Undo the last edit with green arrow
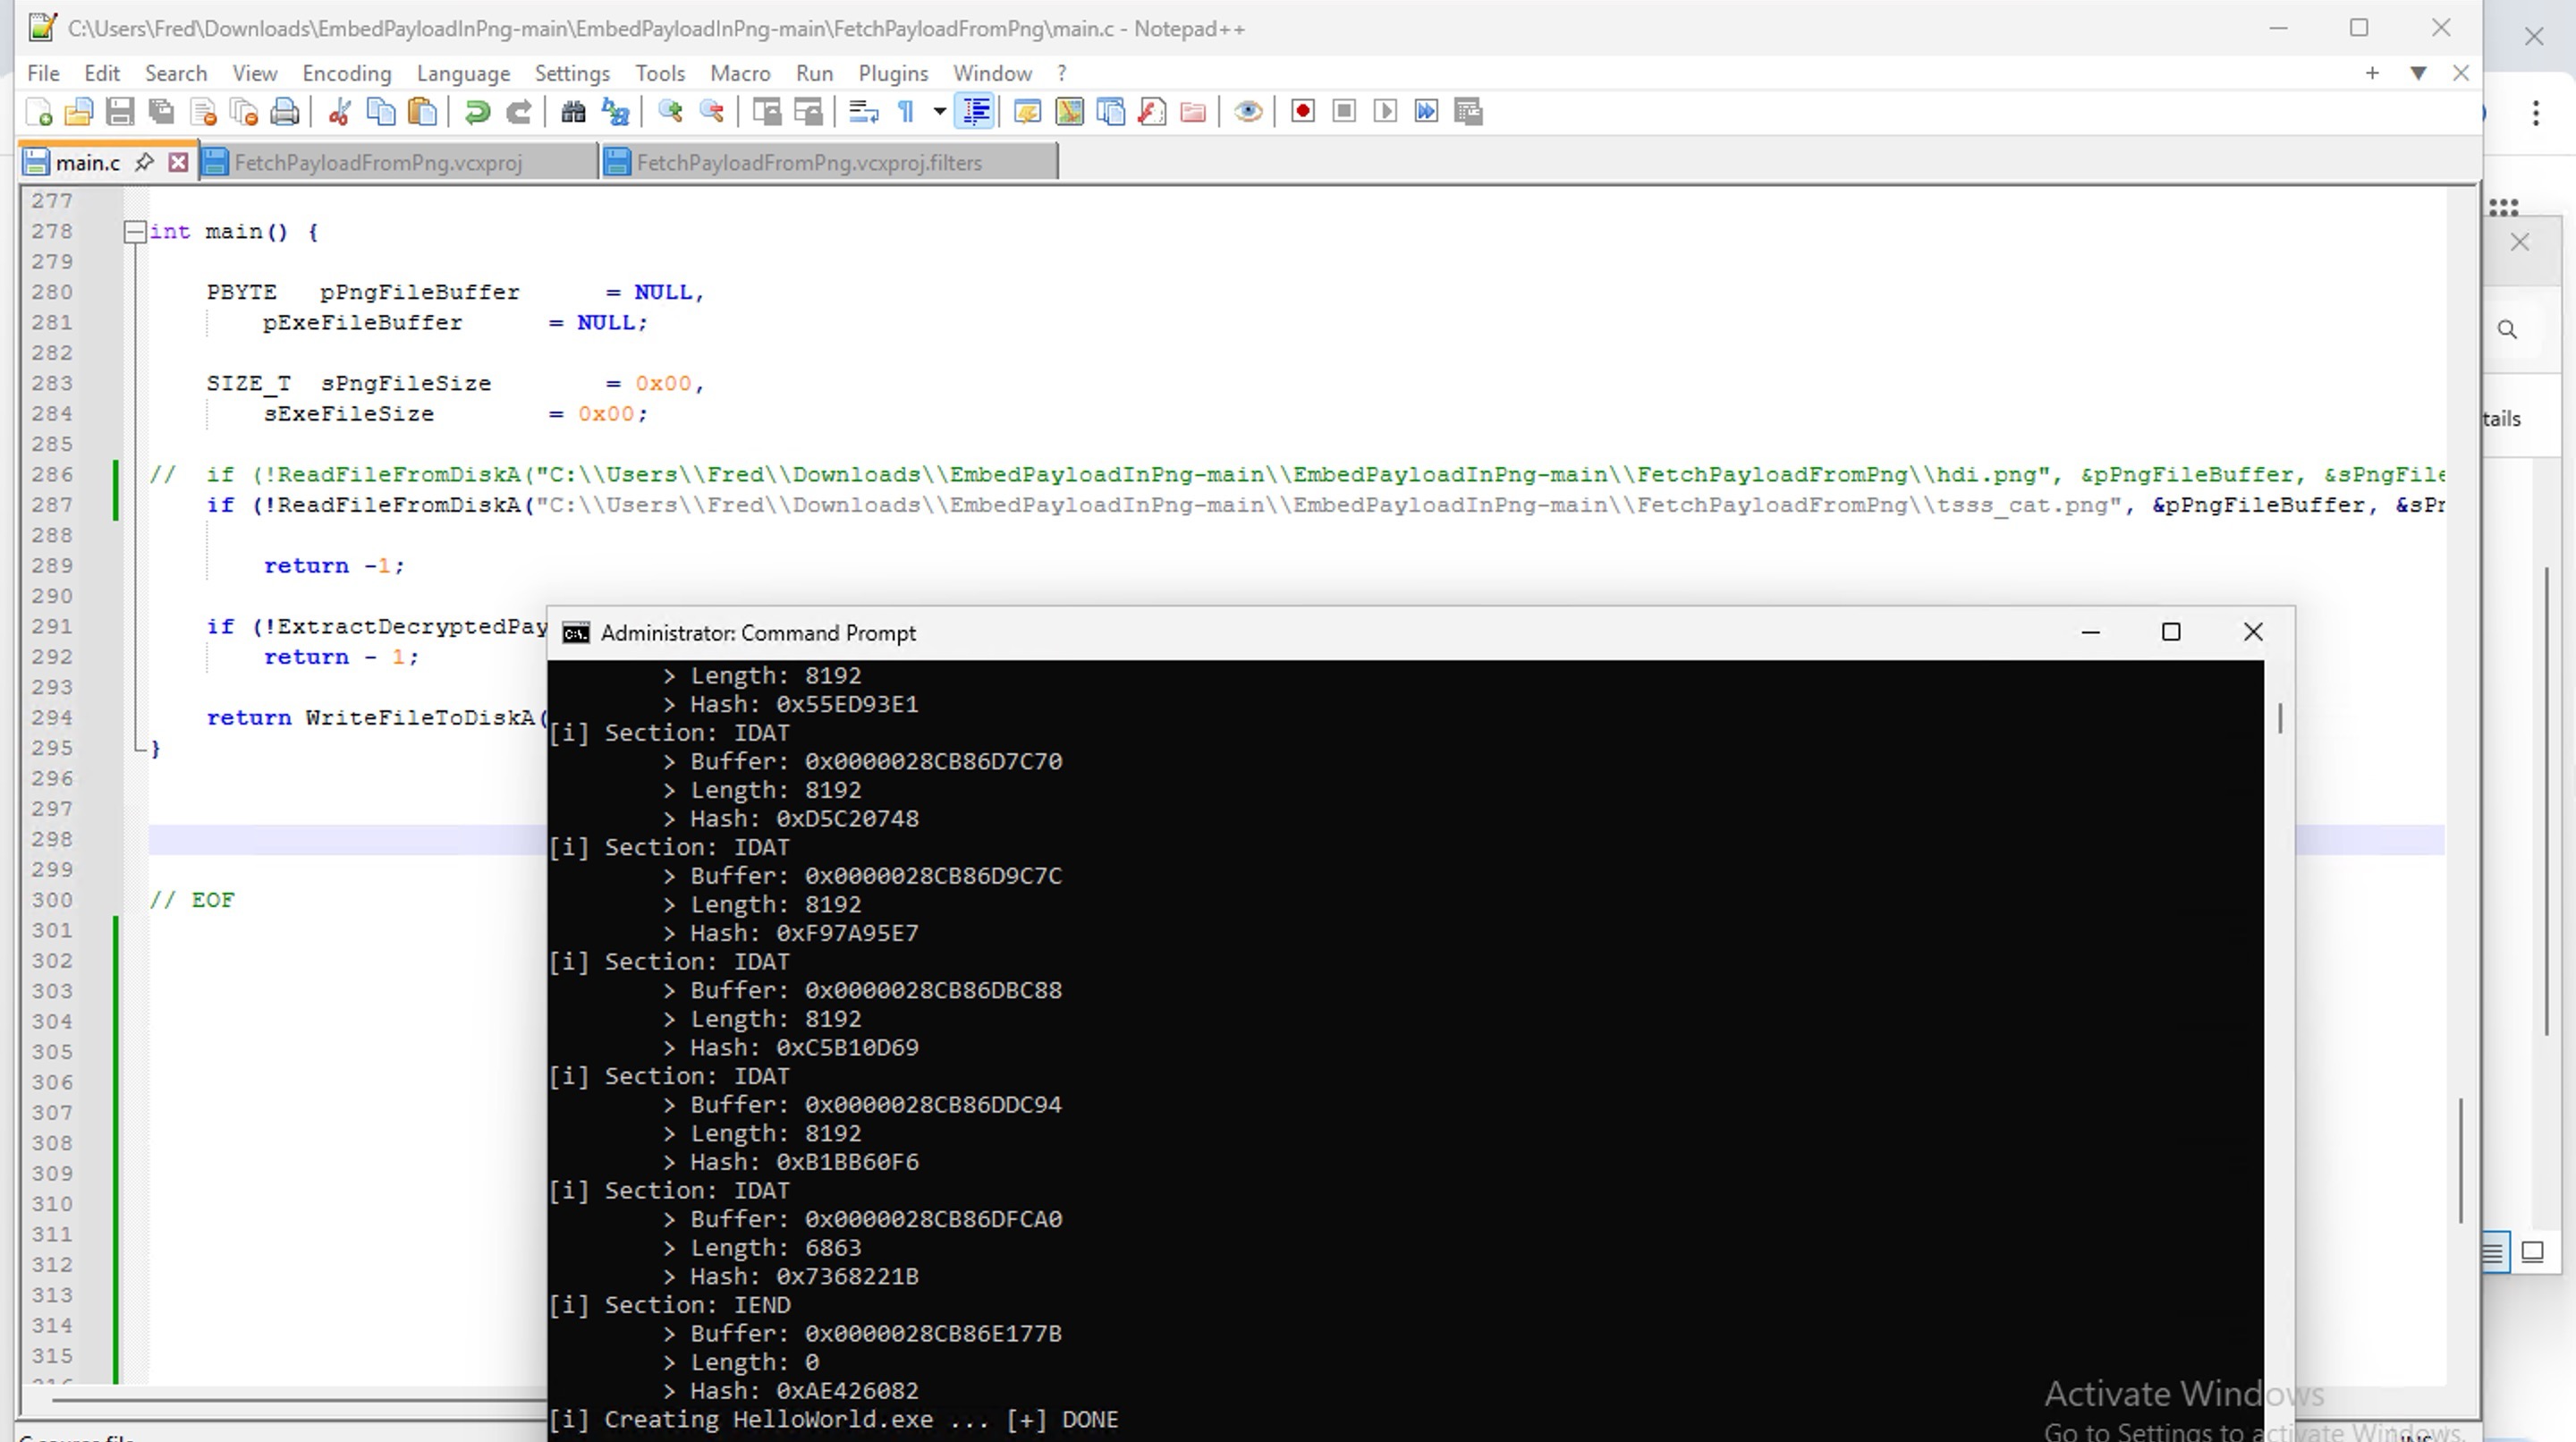This screenshot has height=1442, width=2576. [x=477, y=111]
